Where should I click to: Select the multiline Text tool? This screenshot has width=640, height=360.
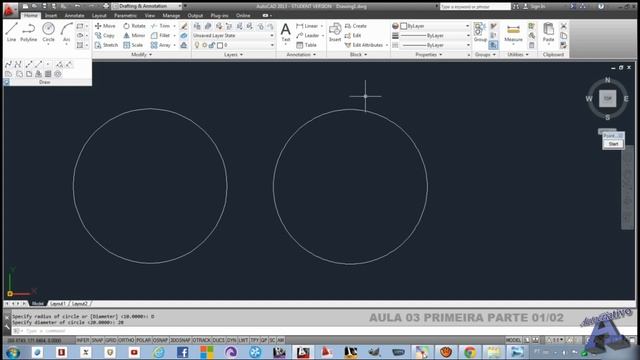tap(286, 32)
